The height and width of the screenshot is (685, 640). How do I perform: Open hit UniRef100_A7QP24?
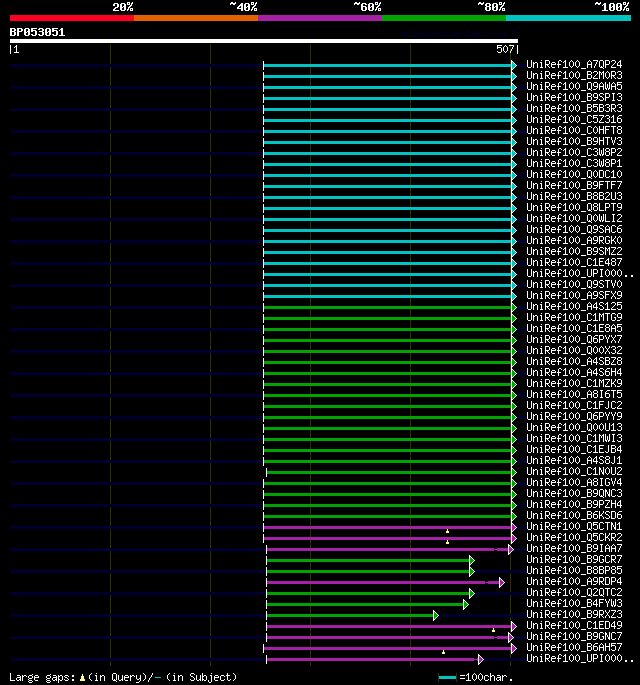[574, 64]
